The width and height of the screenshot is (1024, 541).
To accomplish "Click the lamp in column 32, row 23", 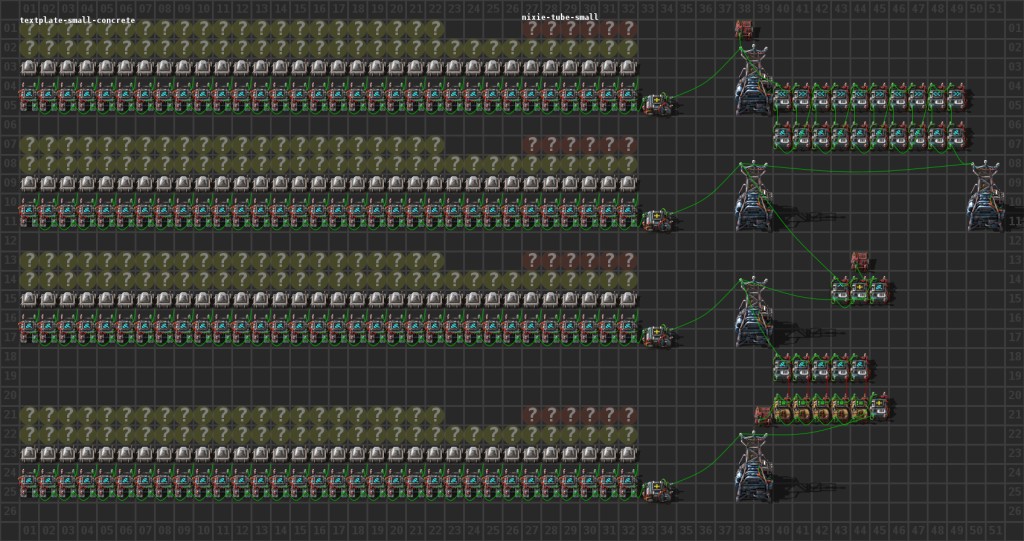I will [x=627, y=453].
